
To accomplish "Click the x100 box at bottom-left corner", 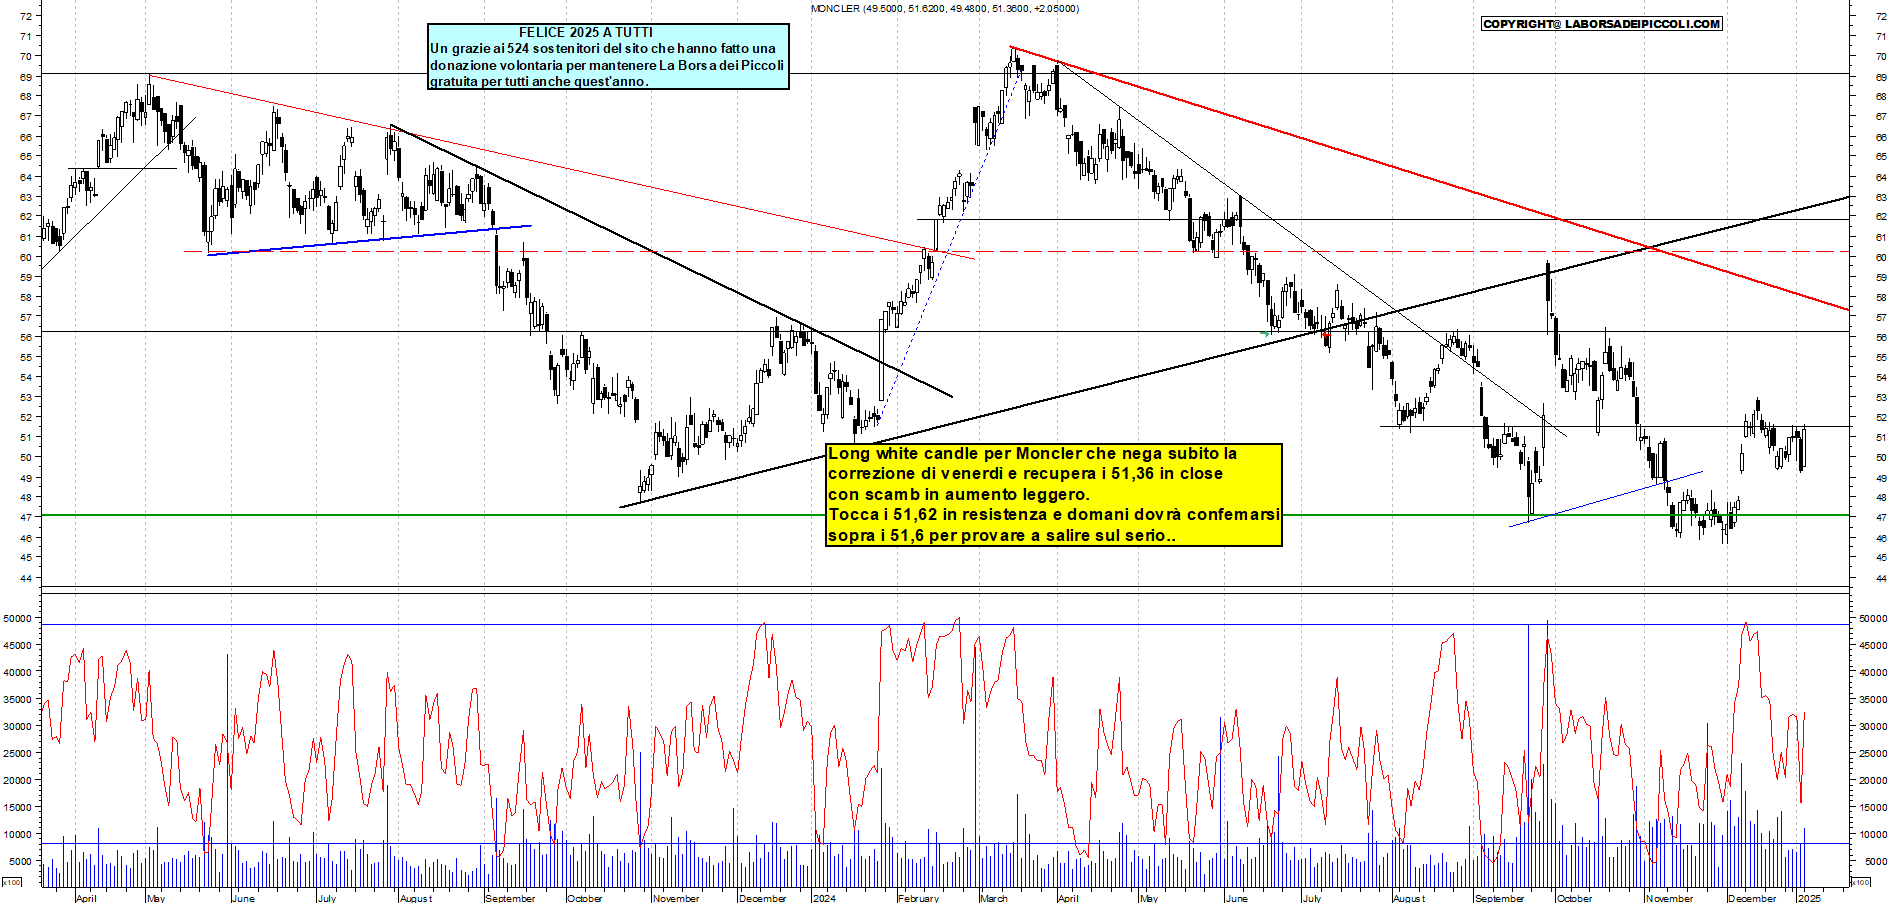I will 12,883.
